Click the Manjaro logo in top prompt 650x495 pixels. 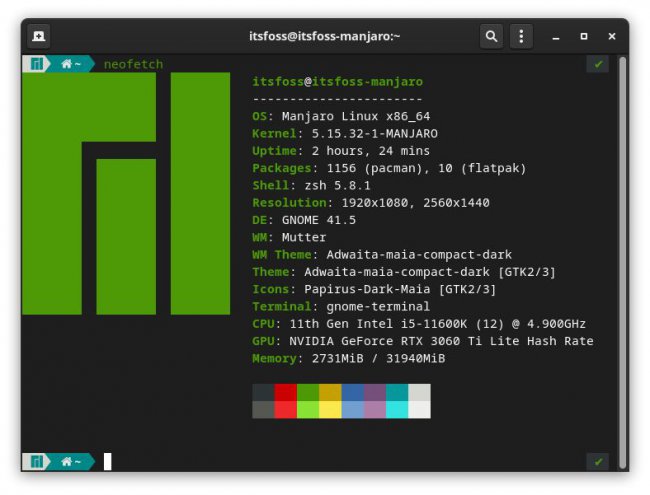(37, 64)
